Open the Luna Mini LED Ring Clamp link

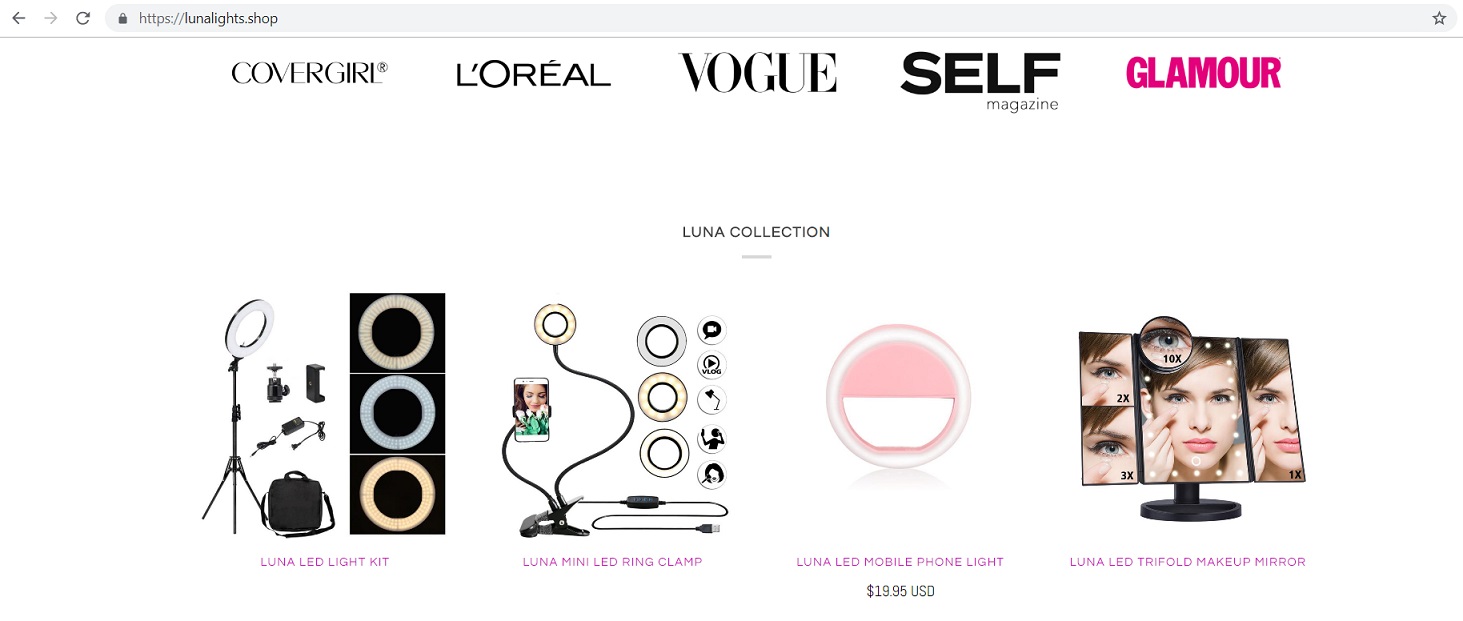coord(612,562)
